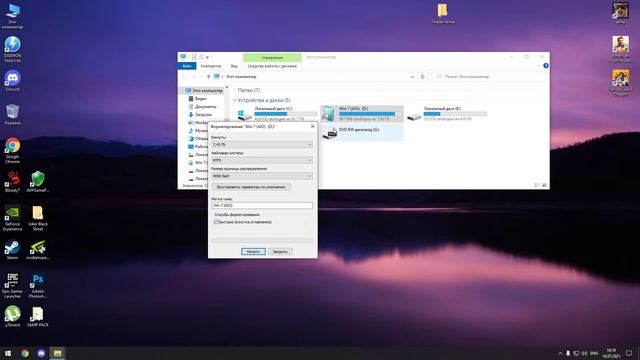Select the DVD RW дисковод drive

tap(362, 133)
